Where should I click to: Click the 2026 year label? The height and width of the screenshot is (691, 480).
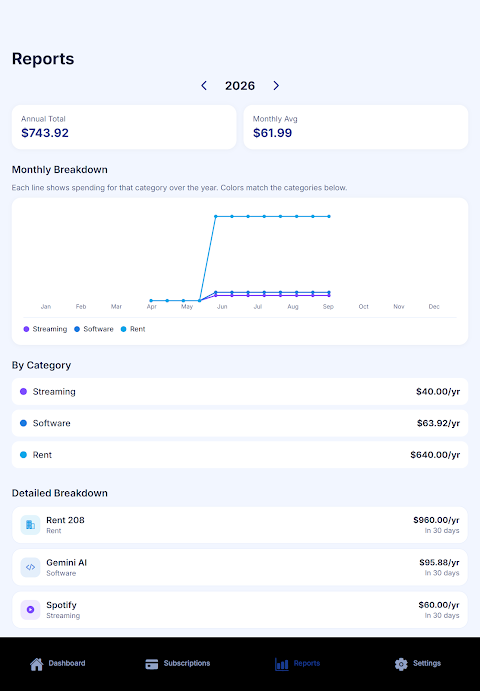pyautogui.click(x=240, y=85)
